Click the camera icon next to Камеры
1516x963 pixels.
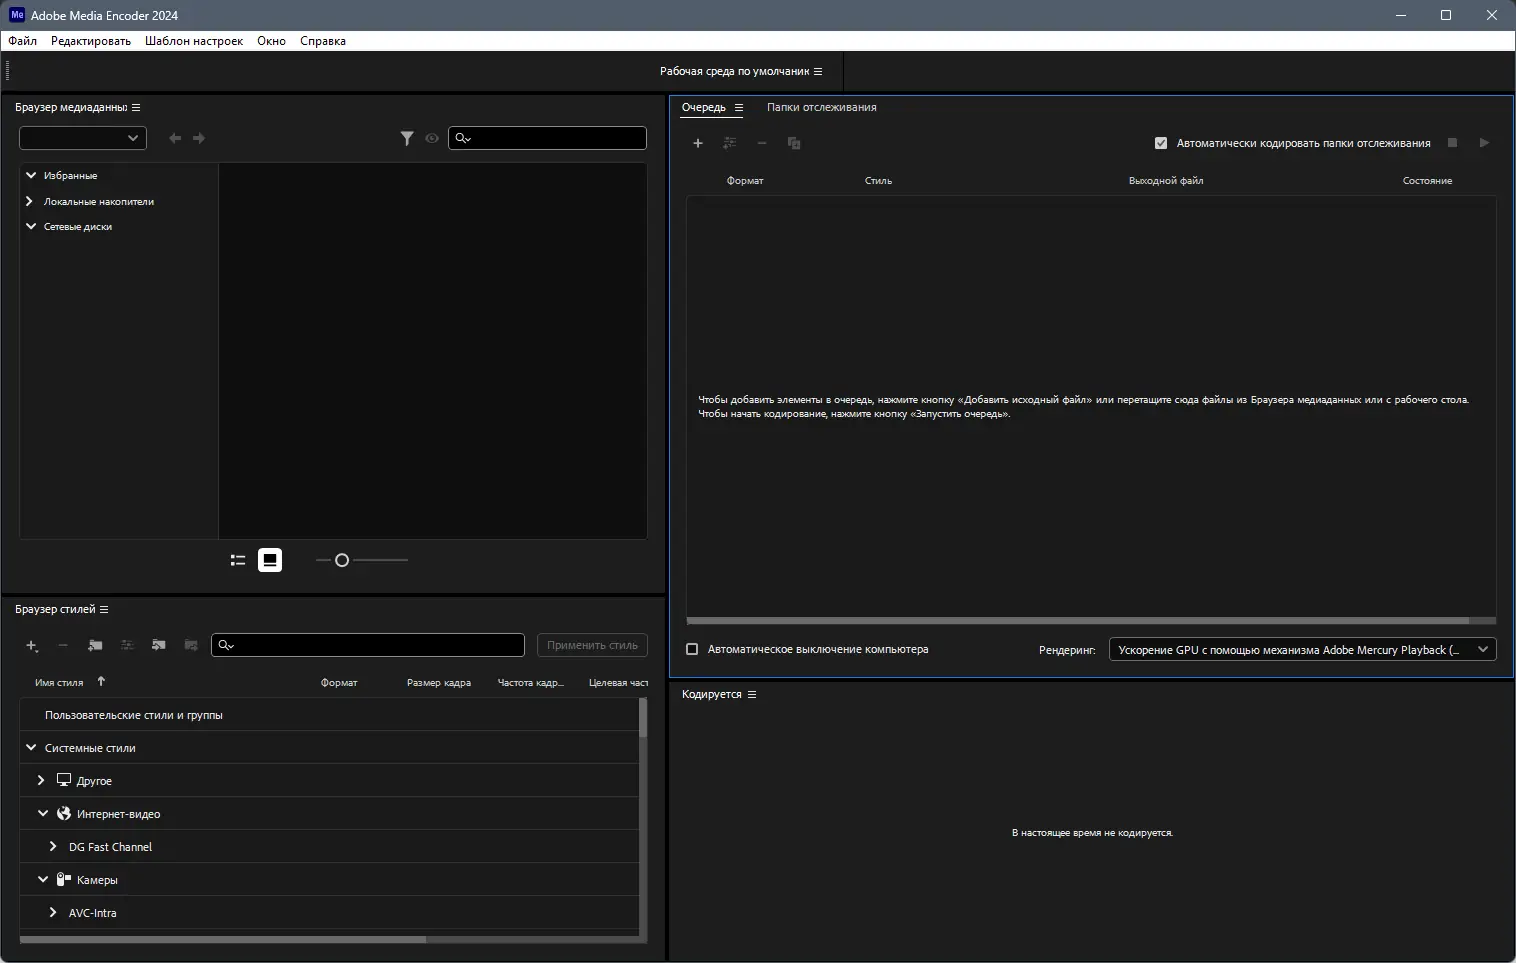tap(63, 879)
